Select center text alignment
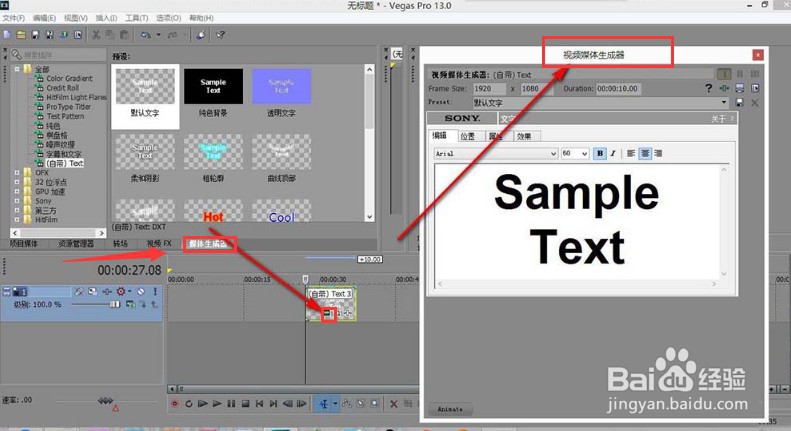 pos(645,153)
